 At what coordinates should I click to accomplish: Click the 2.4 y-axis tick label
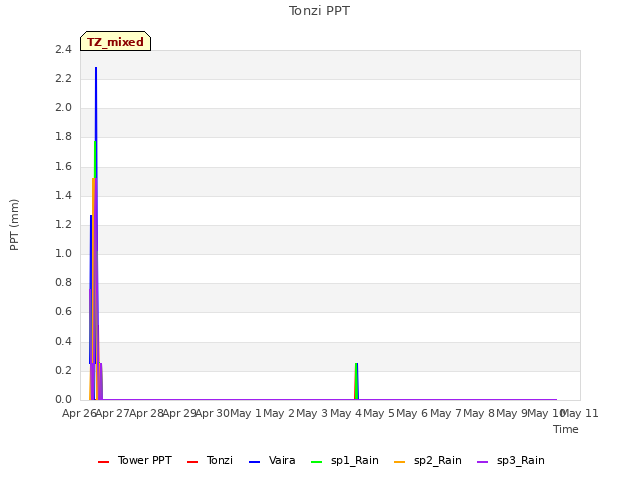tap(63, 49)
